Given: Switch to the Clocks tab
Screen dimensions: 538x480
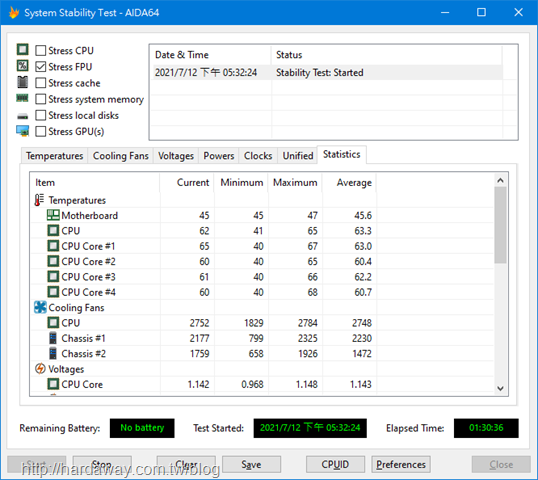Looking at the screenshot, I should coord(258,156).
